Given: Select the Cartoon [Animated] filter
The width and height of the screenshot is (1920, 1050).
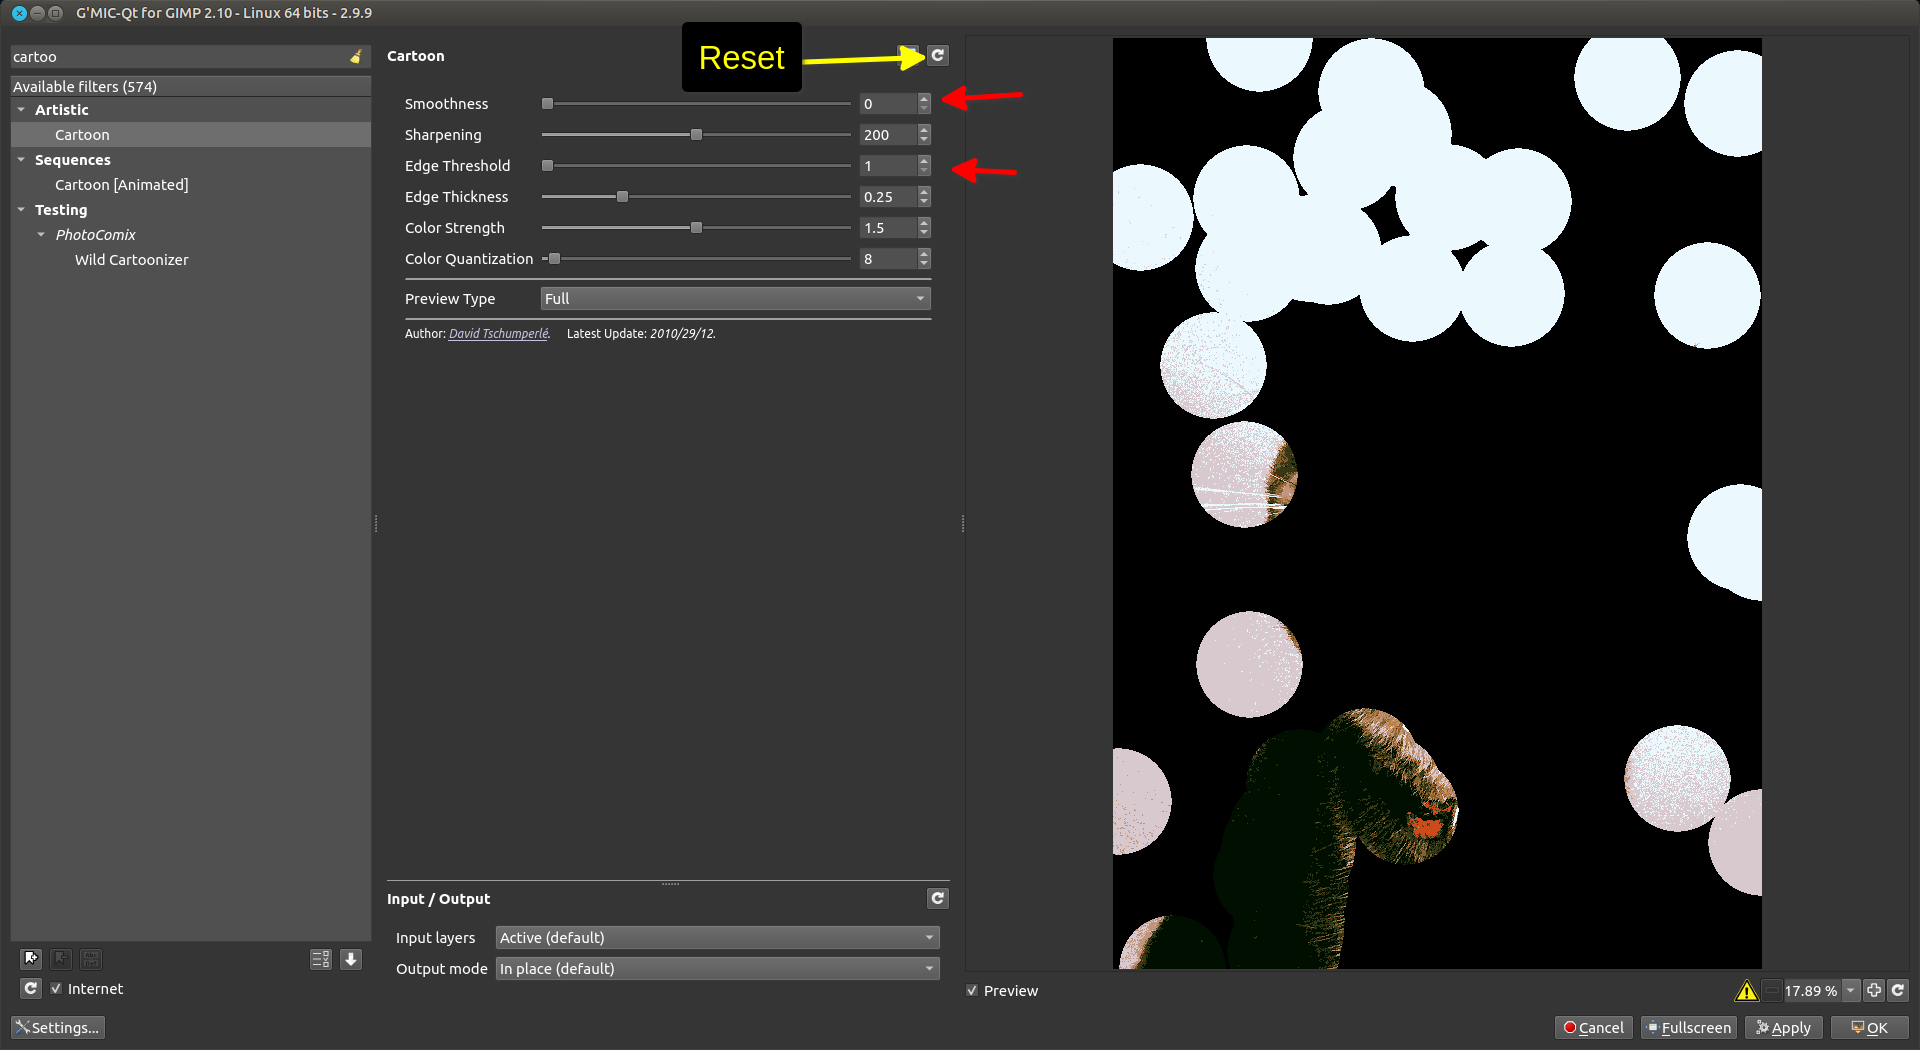Looking at the screenshot, I should click(121, 185).
